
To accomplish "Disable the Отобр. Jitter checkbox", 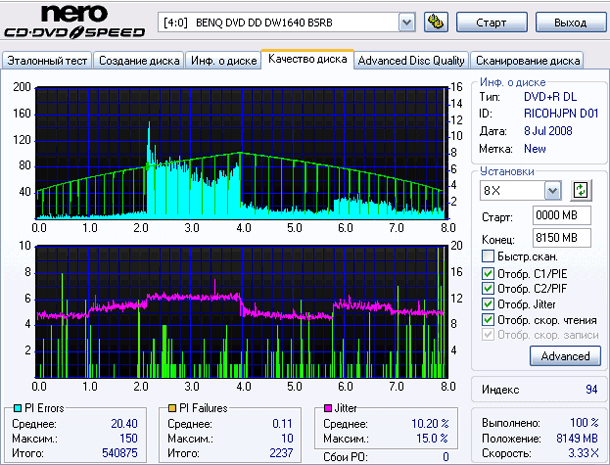I will [488, 304].
